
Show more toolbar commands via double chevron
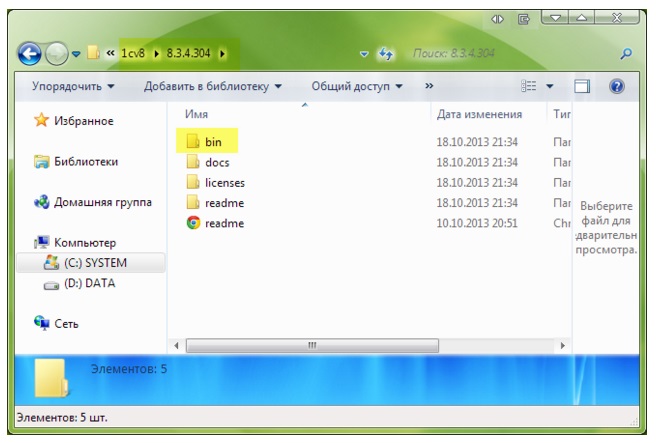429,86
